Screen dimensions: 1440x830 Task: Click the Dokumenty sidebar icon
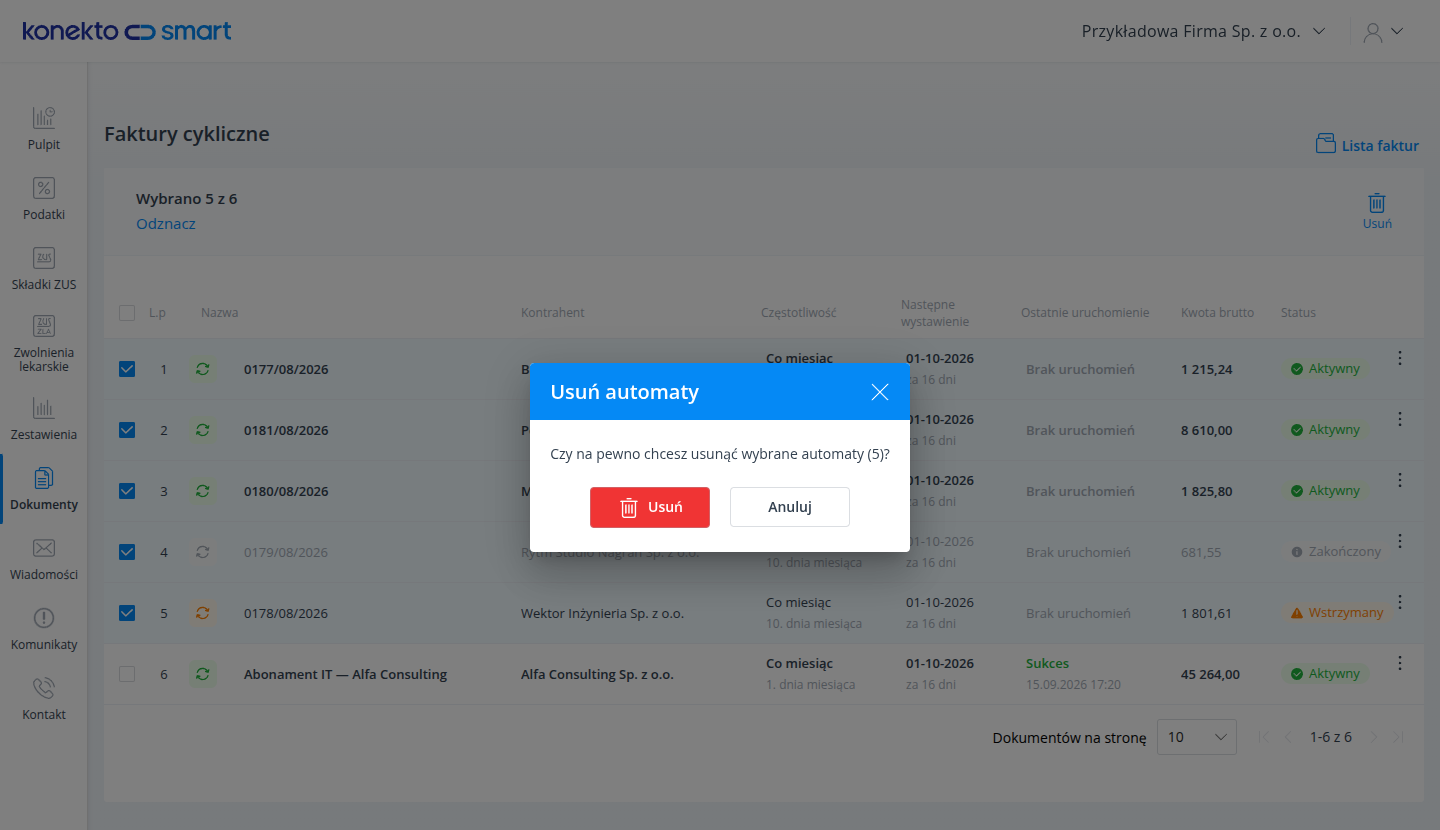tap(44, 478)
